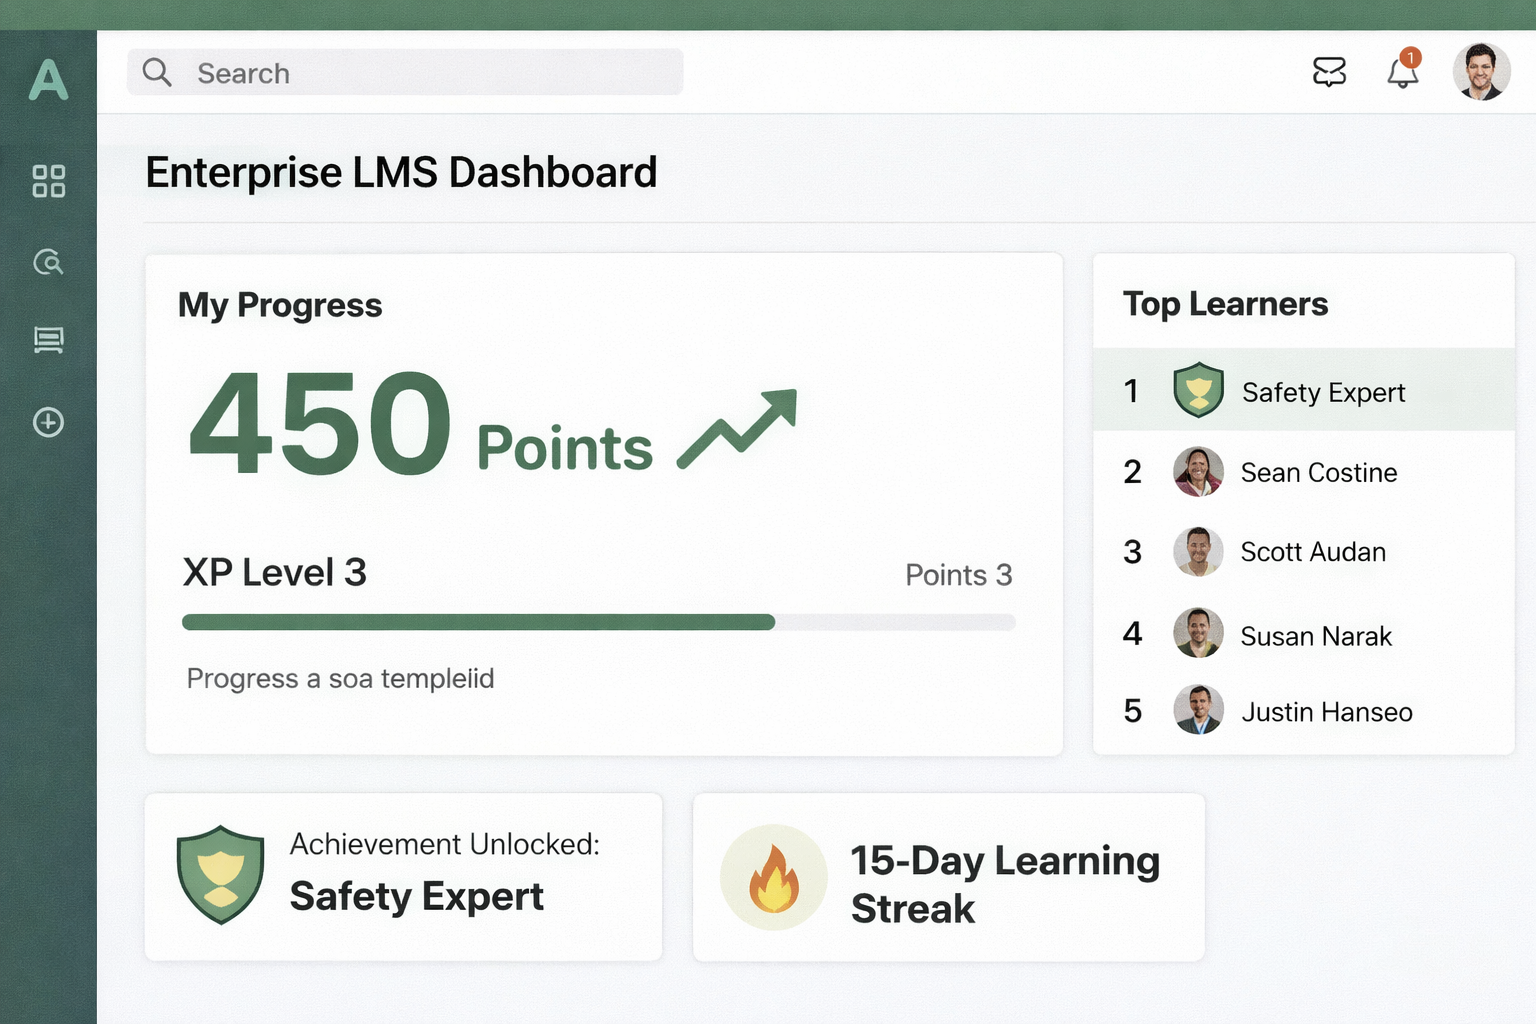
Task: Click the upward trend arrow beside Points
Action: coord(738,428)
